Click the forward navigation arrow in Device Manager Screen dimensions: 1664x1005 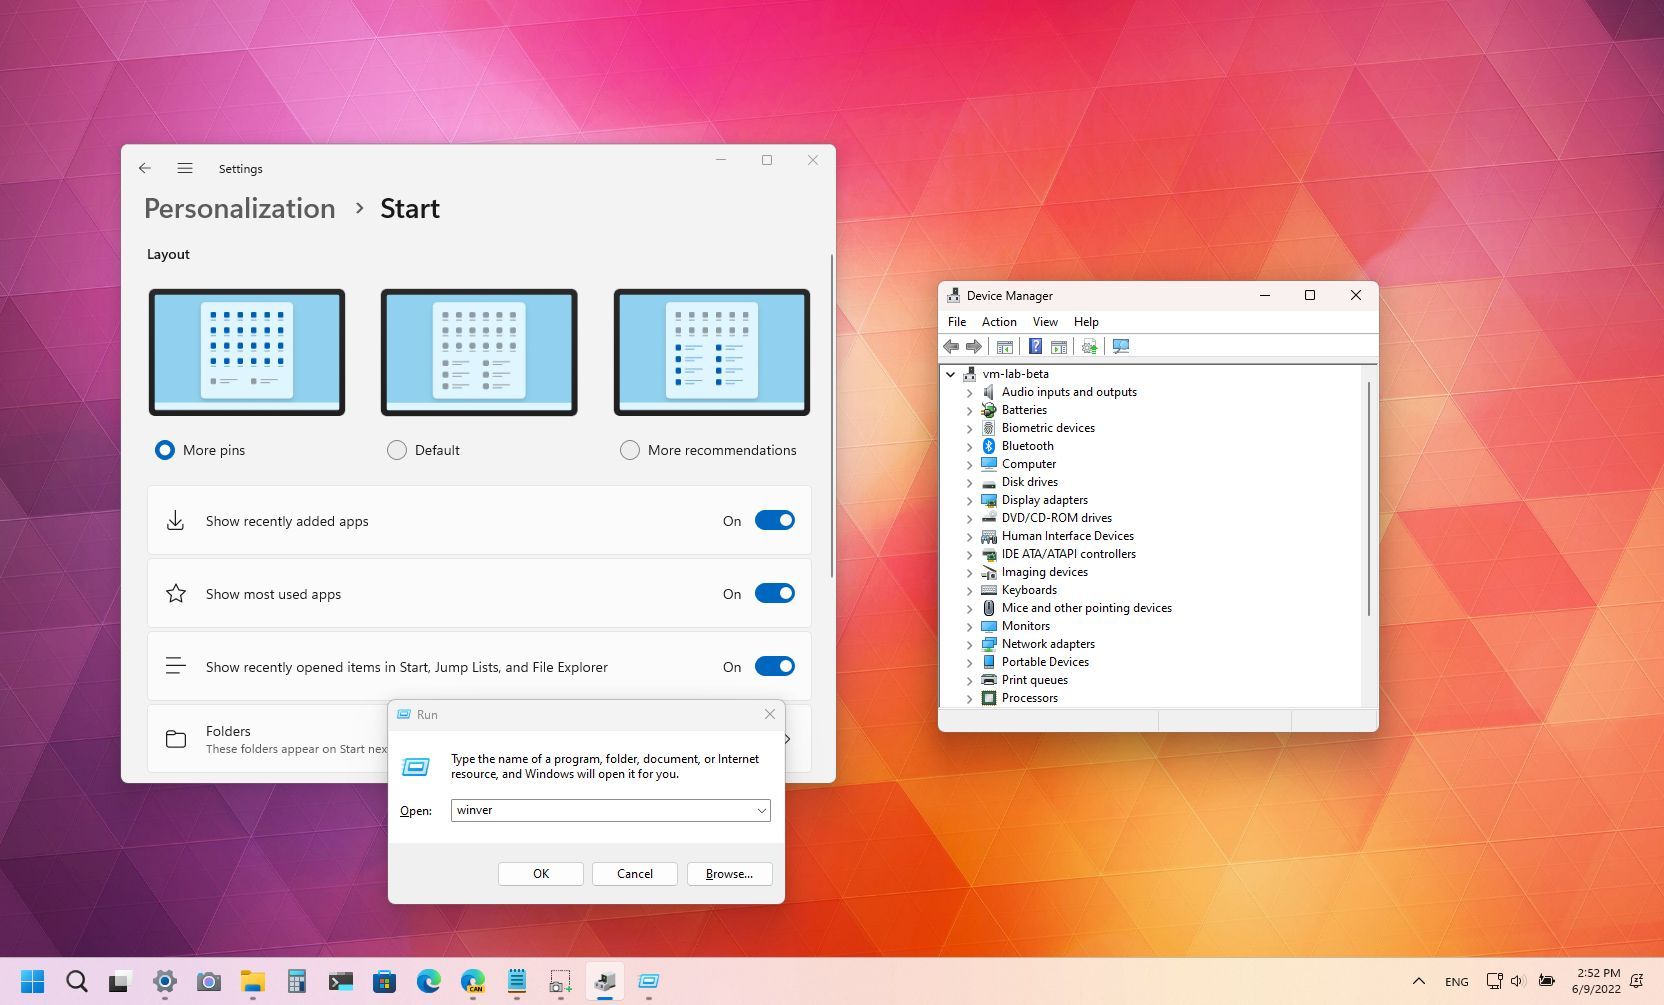975,346
